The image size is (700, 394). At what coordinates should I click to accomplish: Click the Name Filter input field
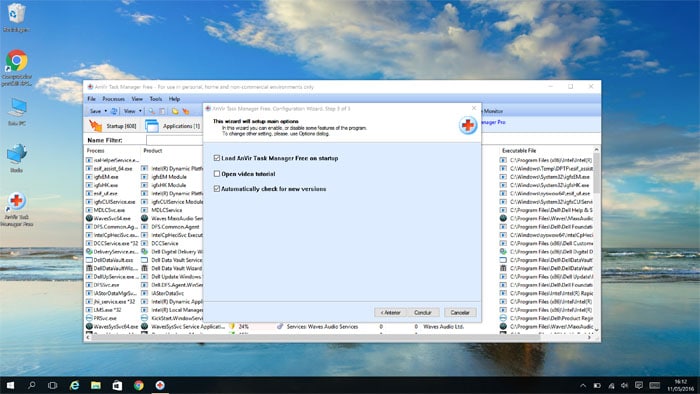(175, 140)
